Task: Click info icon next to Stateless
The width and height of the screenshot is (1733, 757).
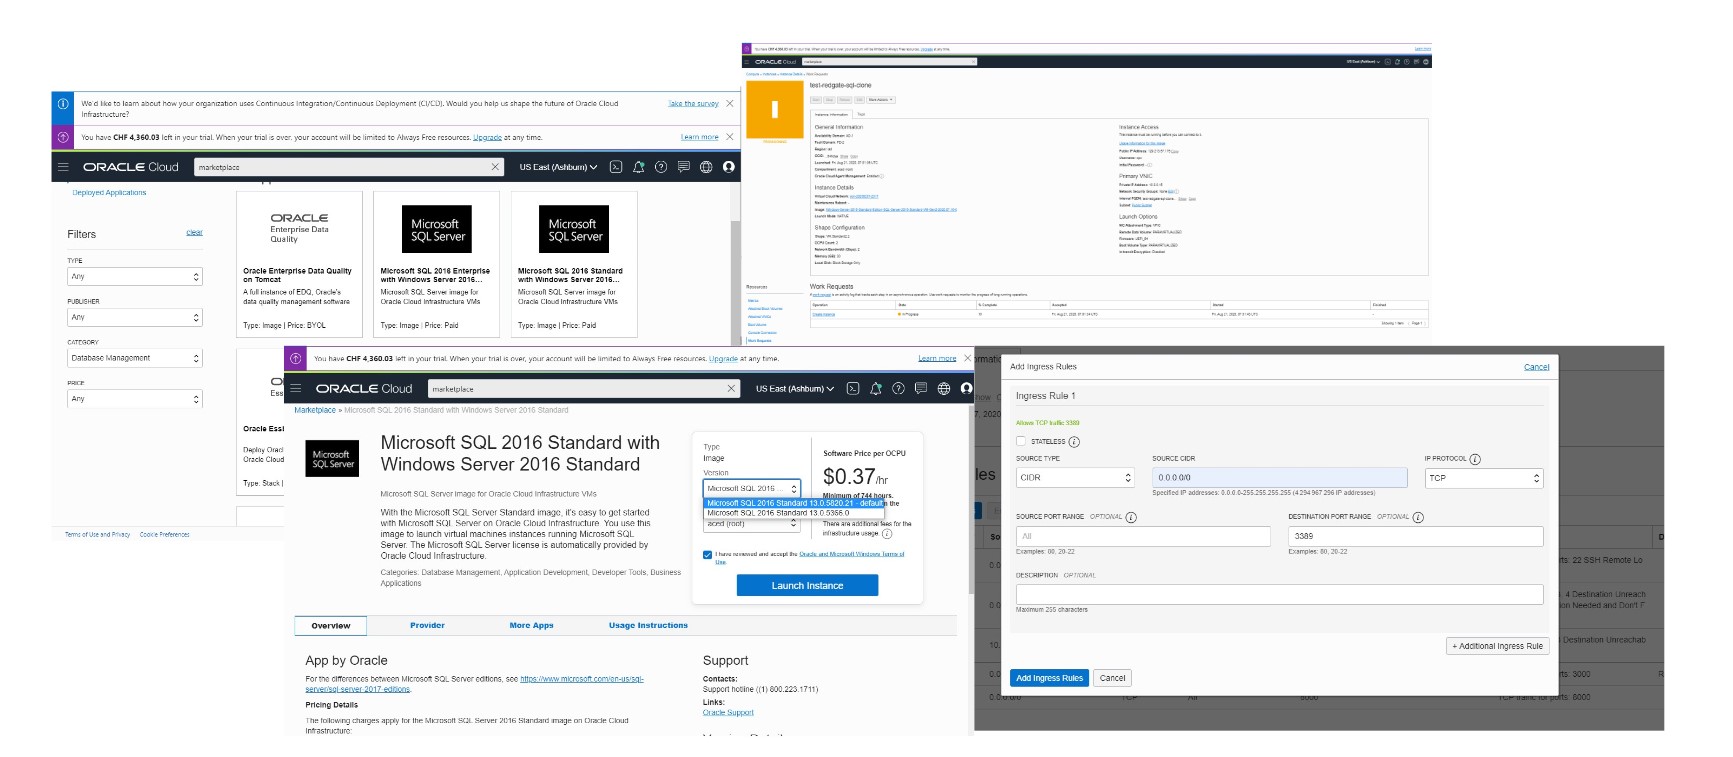Action: (1074, 441)
